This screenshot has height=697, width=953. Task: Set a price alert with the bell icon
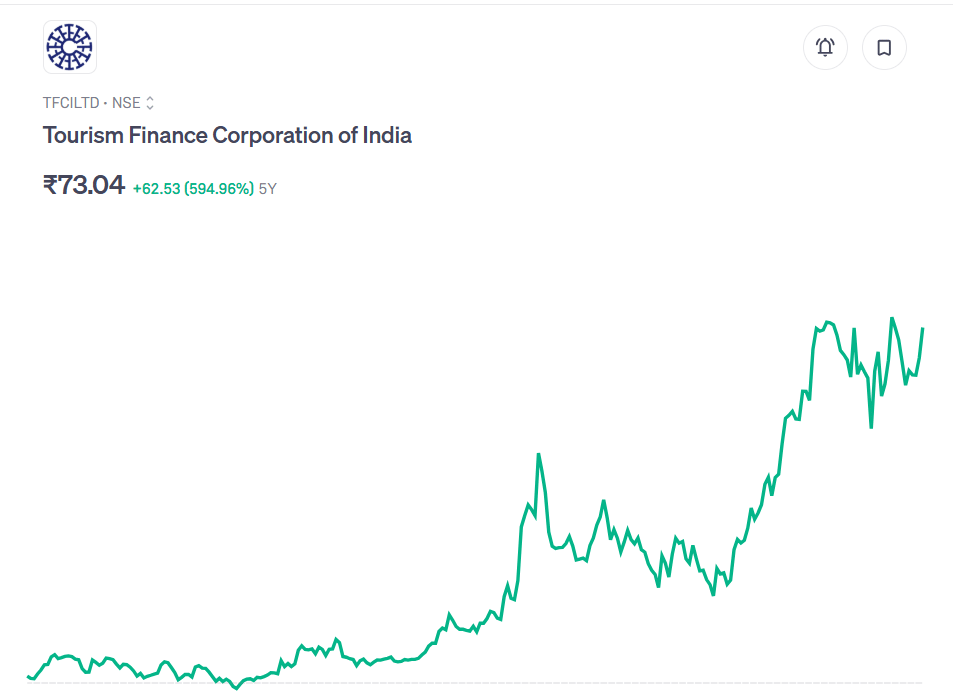click(825, 47)
